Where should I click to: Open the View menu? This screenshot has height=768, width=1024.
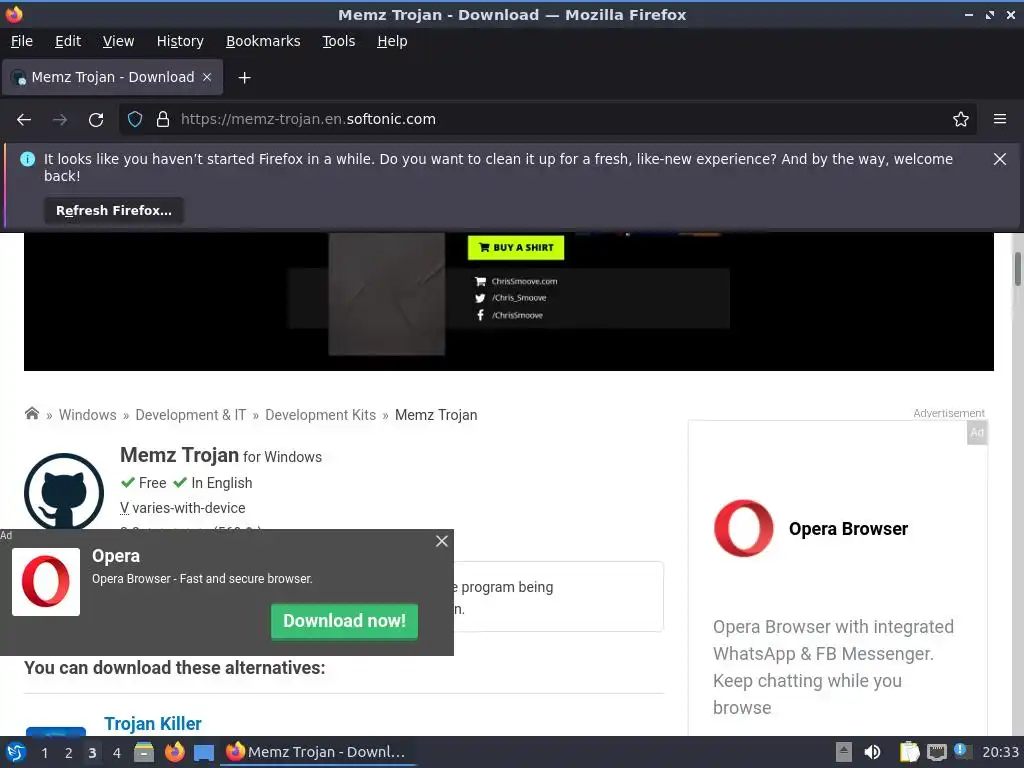pyautogui.click(x=118, y=41)
